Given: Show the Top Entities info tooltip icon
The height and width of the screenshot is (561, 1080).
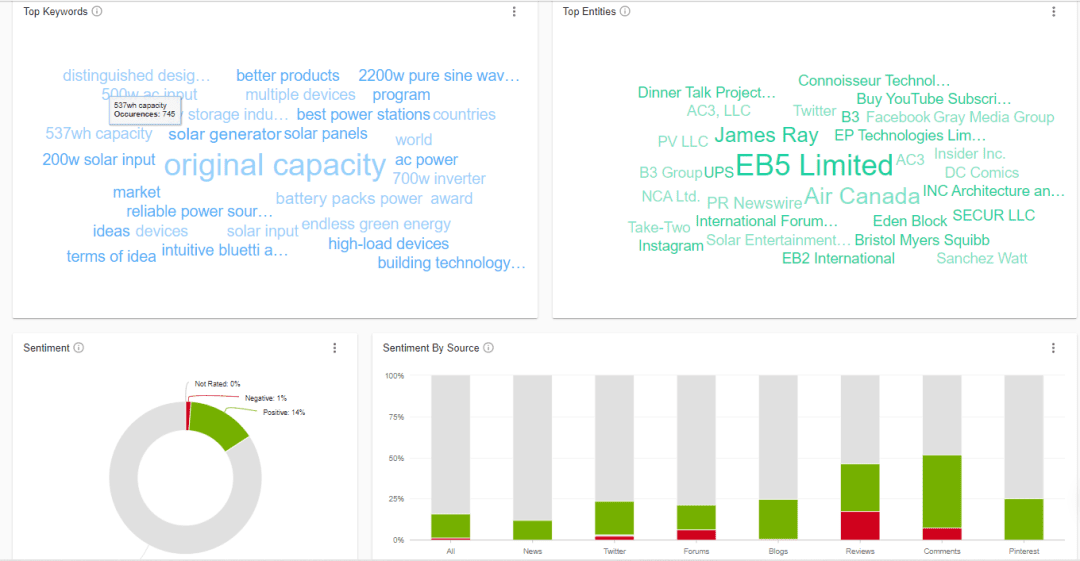Looking at the screenshot, I should 625,11.
